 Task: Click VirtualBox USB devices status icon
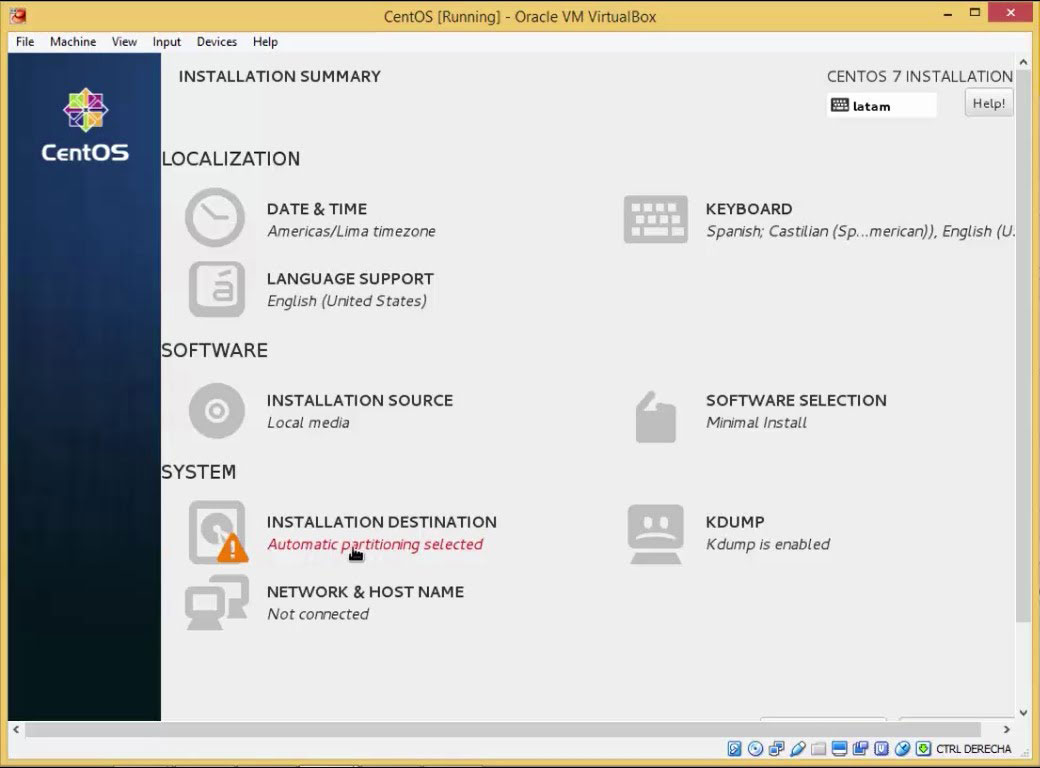[x=797, y=749]
